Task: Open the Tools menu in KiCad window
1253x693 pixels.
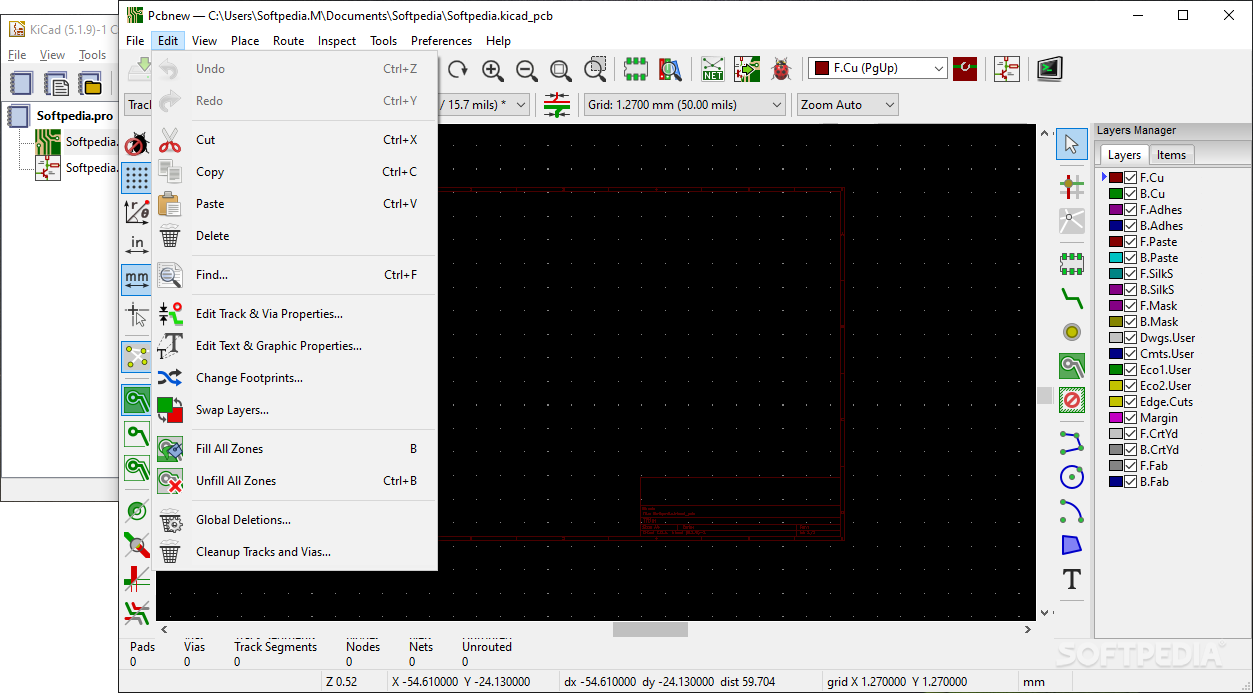Action: coord(92,55)
